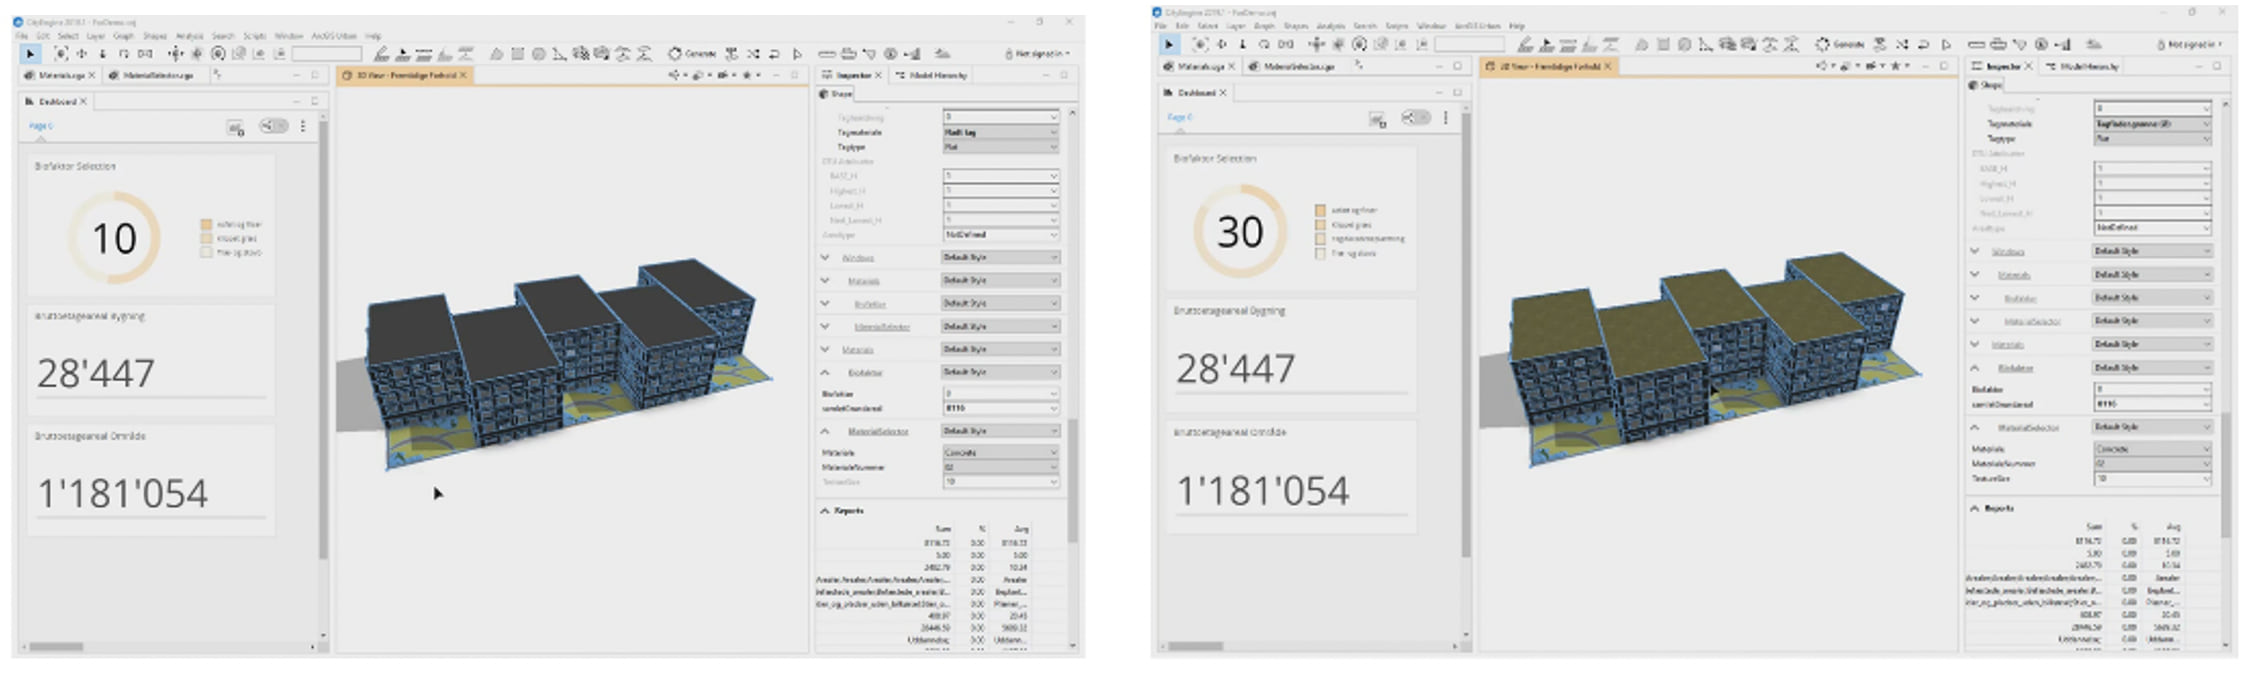Click the Shape sub-tab in left Inspector
This screenshot has width=2248, height=678.
(x=837, y=94)
